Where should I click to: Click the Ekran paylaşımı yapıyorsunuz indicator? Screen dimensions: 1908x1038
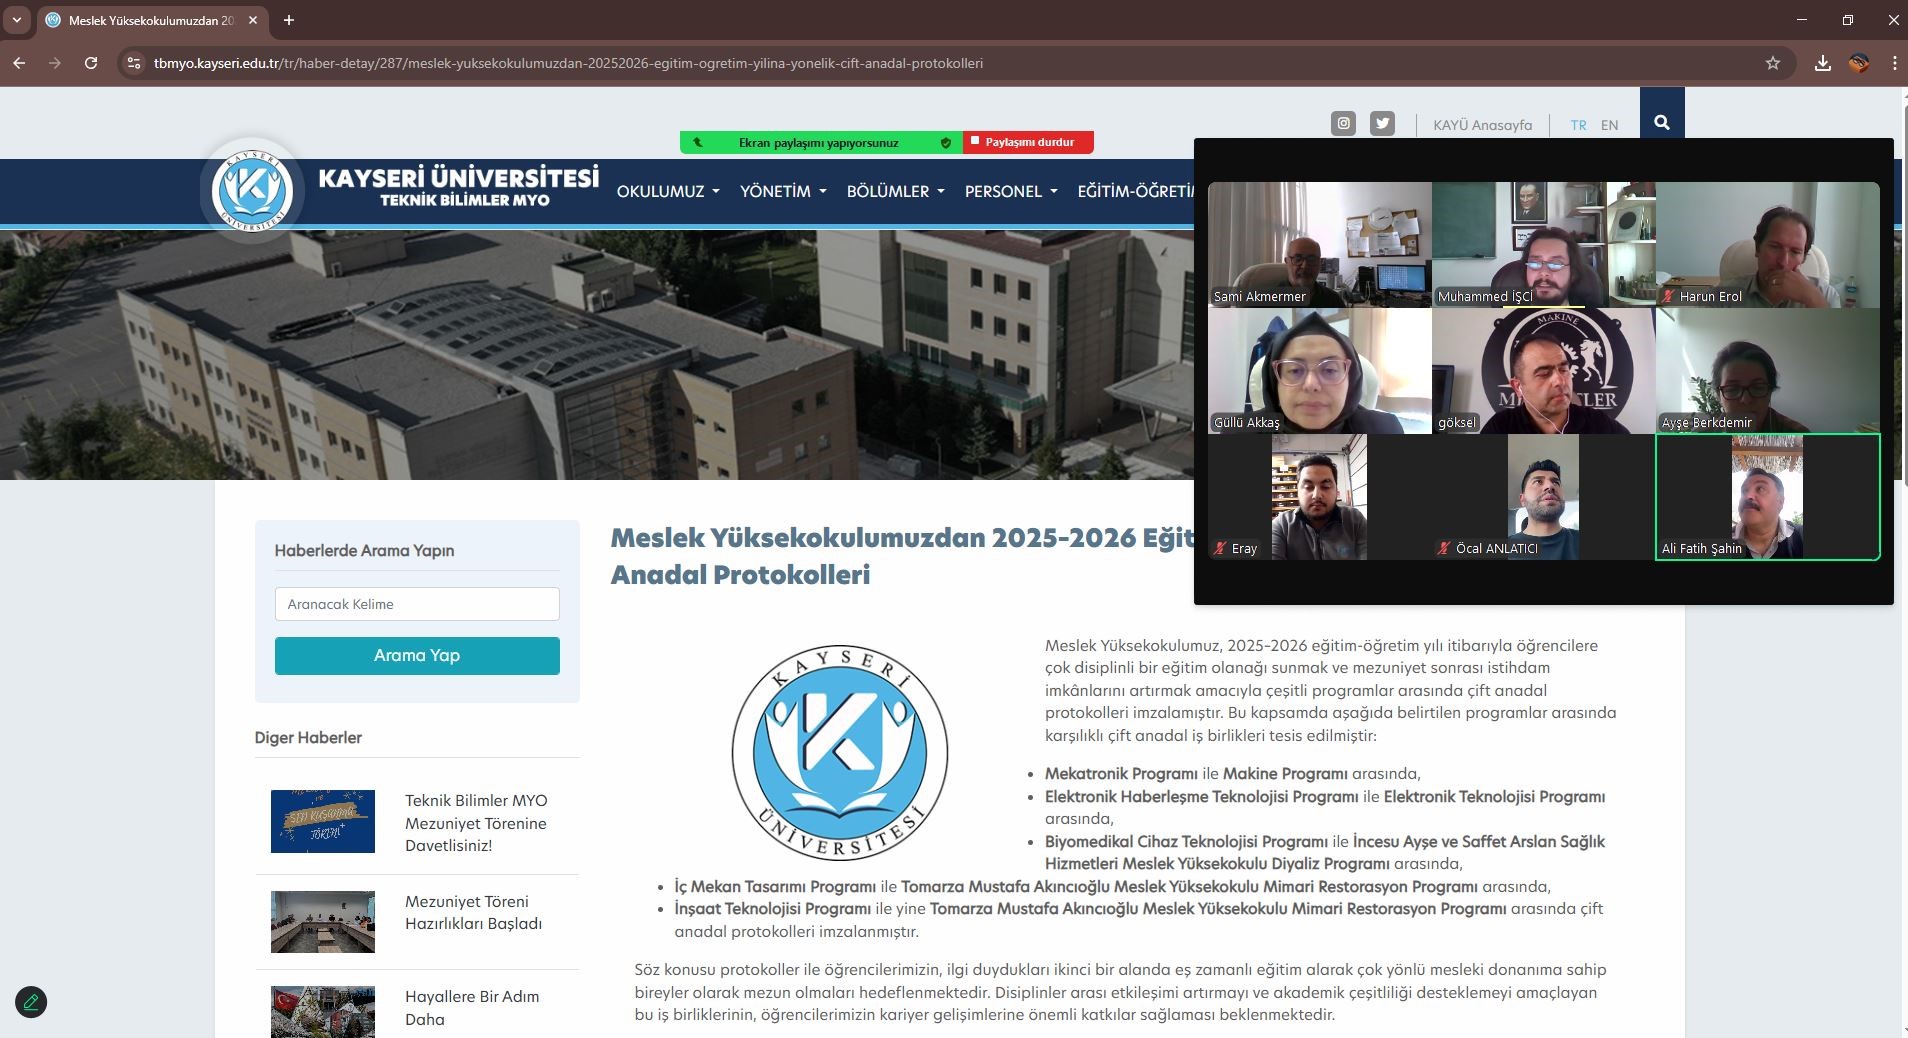tap(818, 143)
